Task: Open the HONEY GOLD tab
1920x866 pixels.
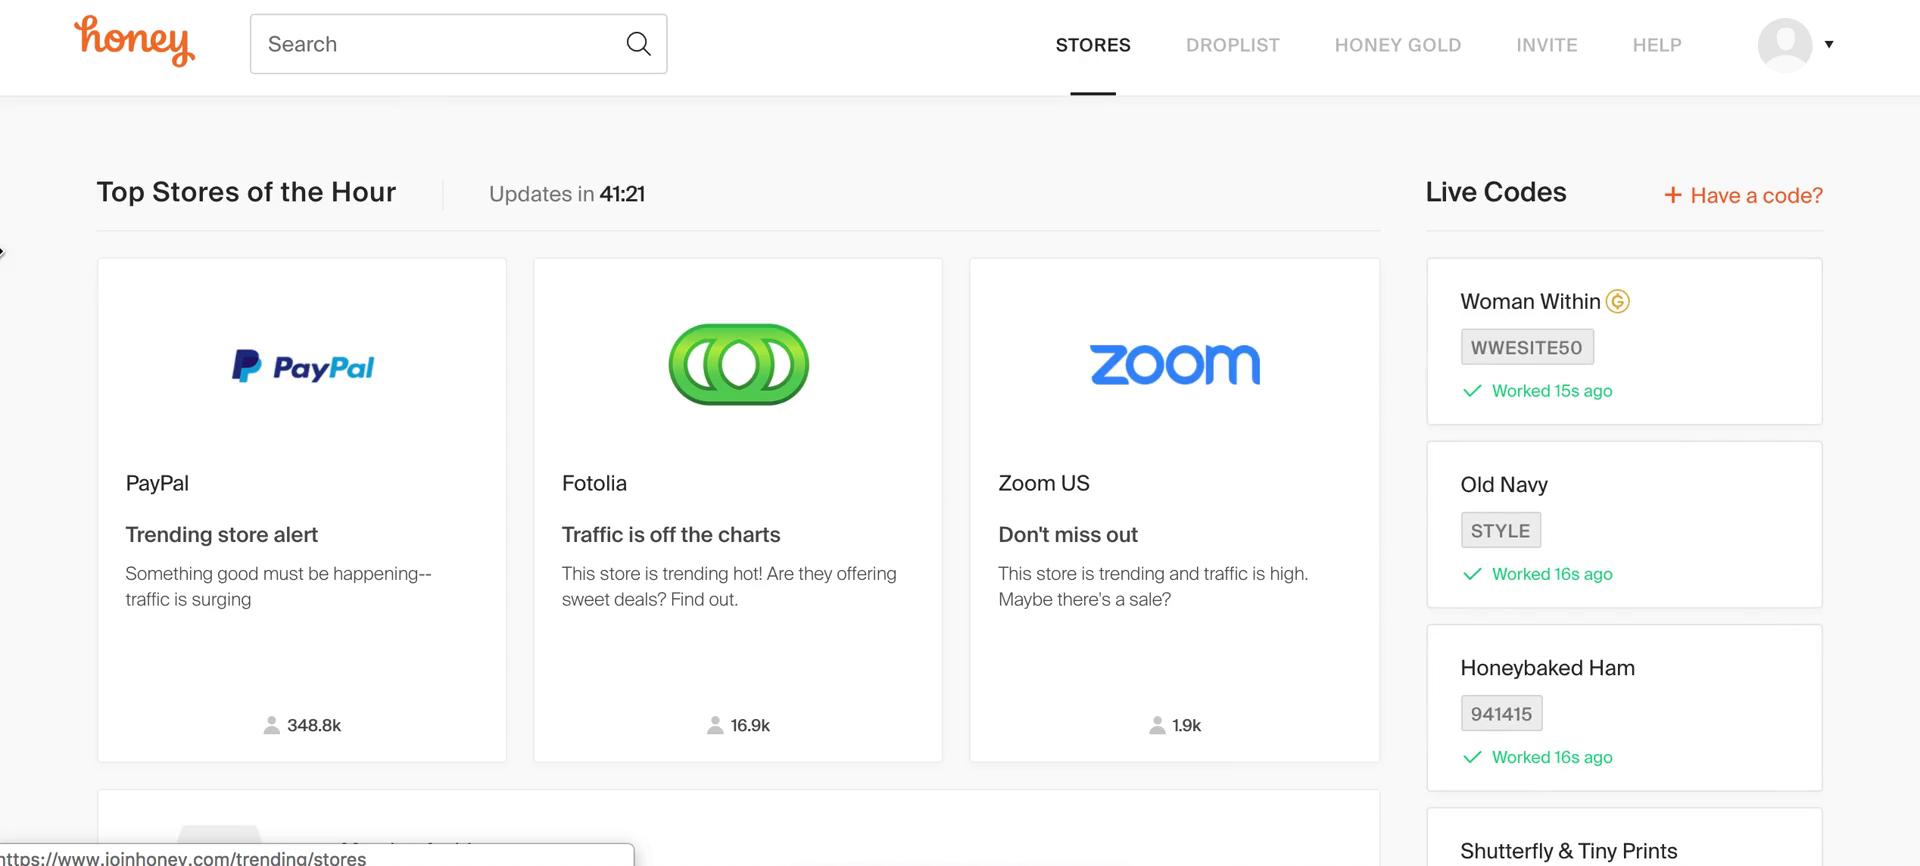Action: coord(1397,45)
